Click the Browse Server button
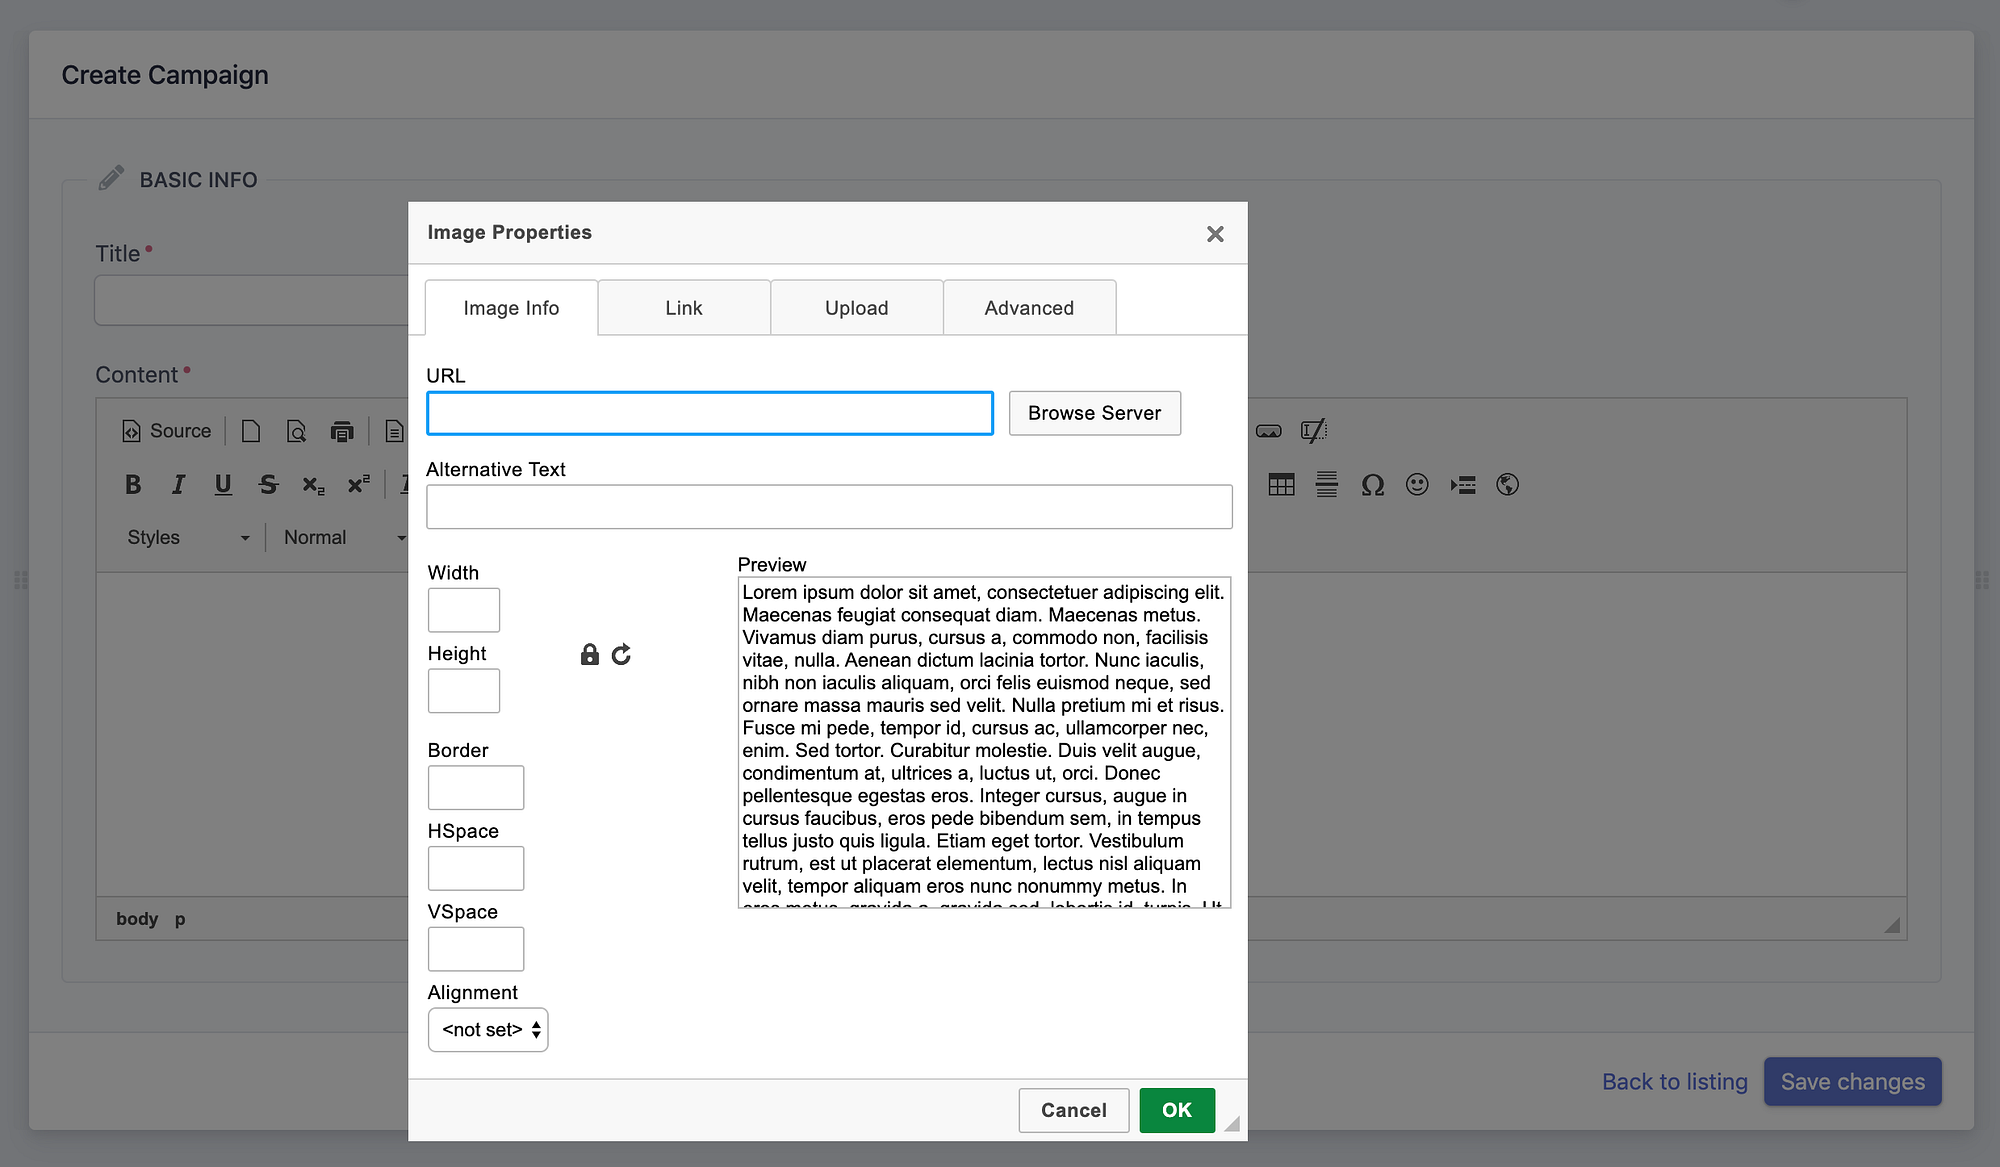Image resolution: width=2000 pixels, height=1167 pixels. click(1094, 413)
